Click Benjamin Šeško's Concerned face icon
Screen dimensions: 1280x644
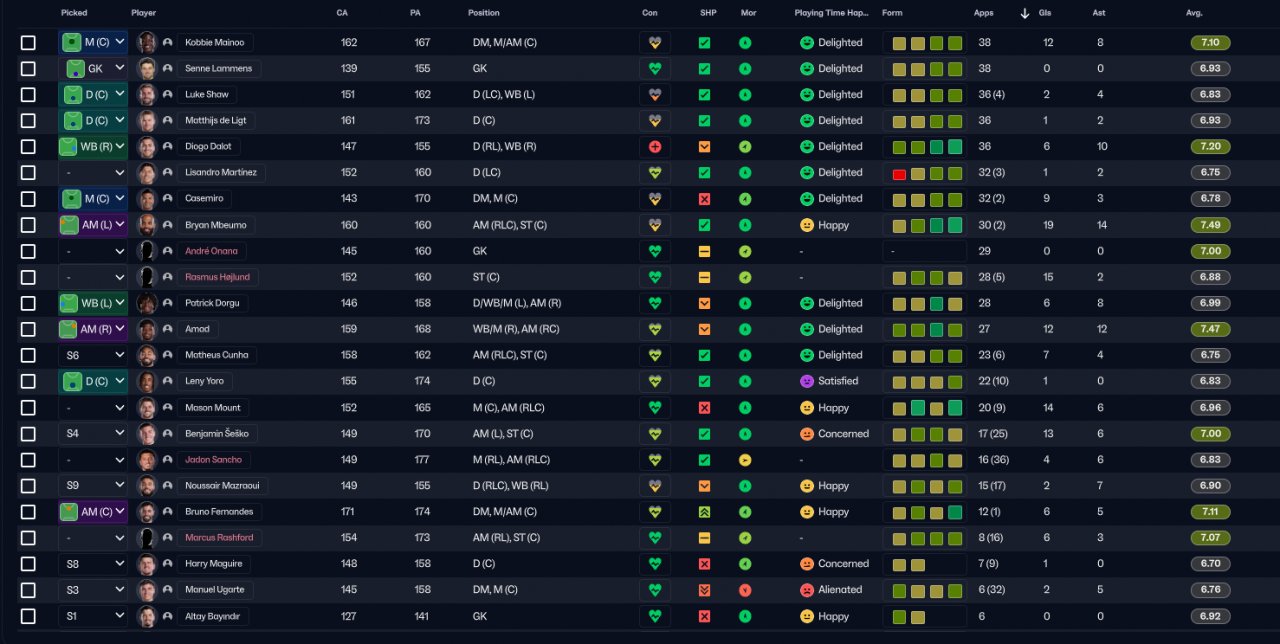coord(807,434)
